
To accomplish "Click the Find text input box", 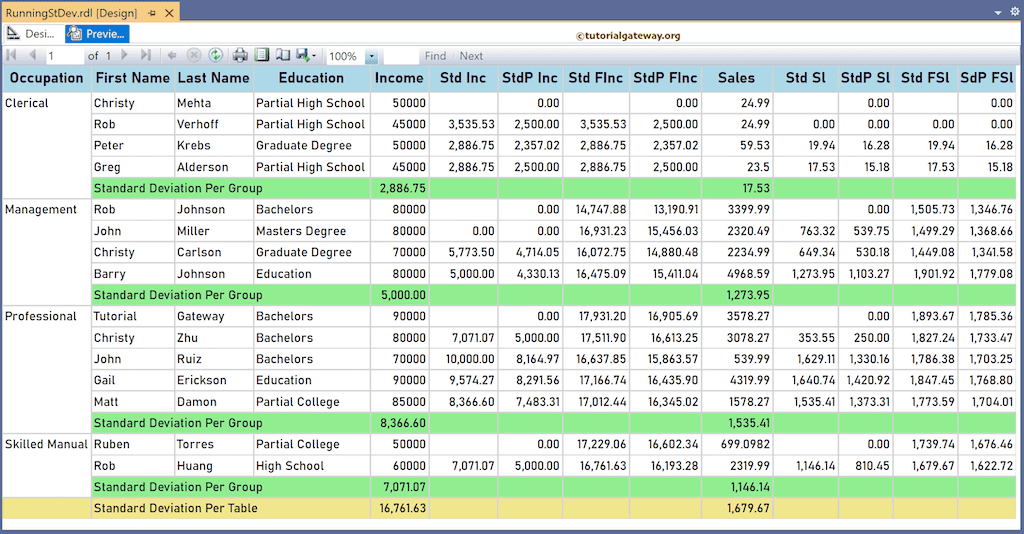I will click(400, 56).
